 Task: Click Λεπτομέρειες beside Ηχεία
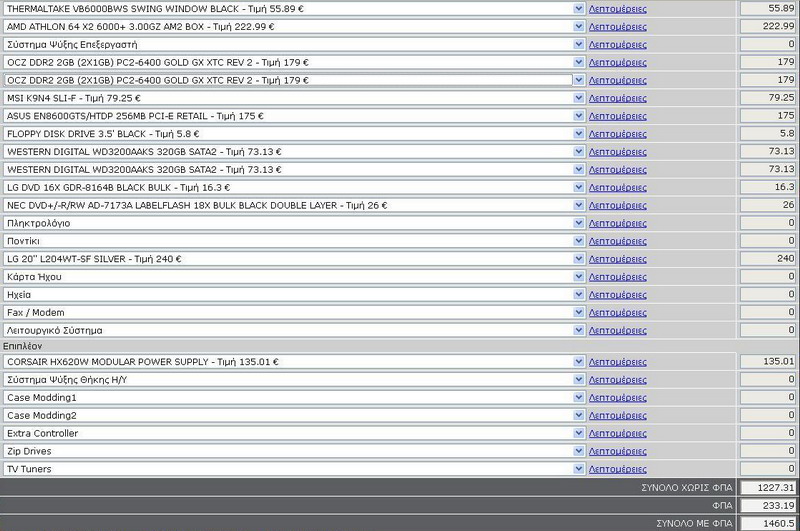click(617, 294)
